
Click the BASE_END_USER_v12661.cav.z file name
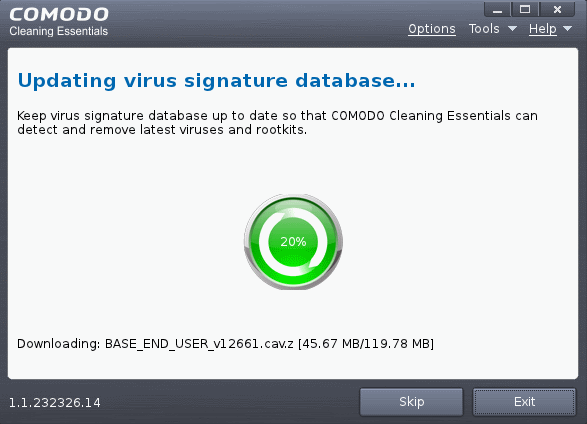click(199, 344)
